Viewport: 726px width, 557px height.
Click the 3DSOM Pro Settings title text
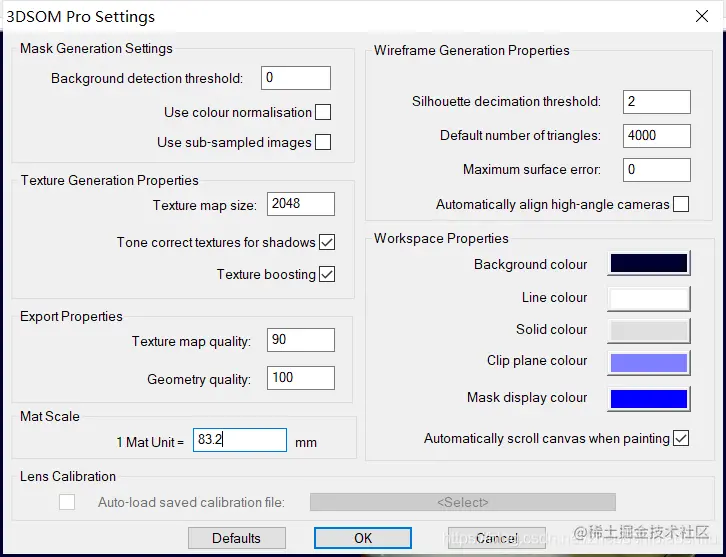pyautogui.click(x=80, y=17)
